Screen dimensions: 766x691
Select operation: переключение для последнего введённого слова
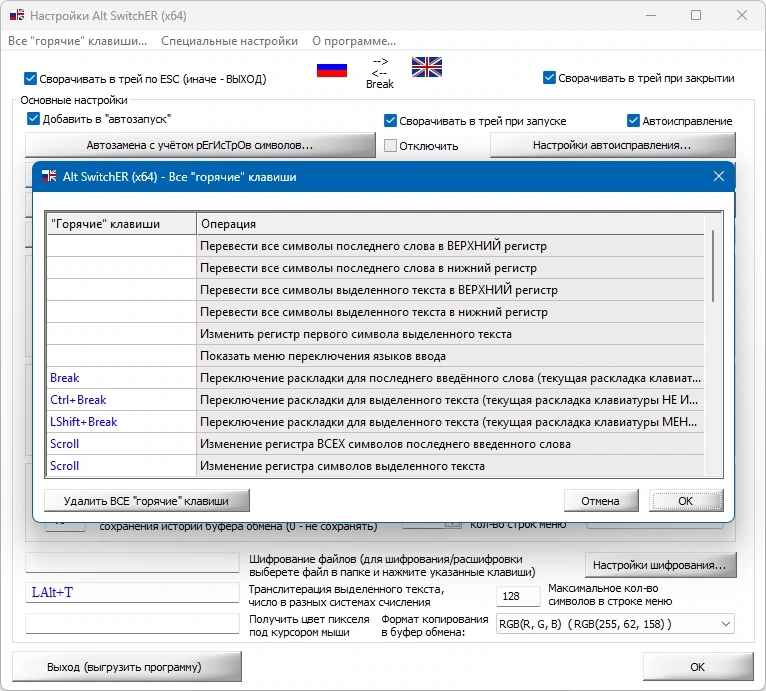(x=450, y=378)
